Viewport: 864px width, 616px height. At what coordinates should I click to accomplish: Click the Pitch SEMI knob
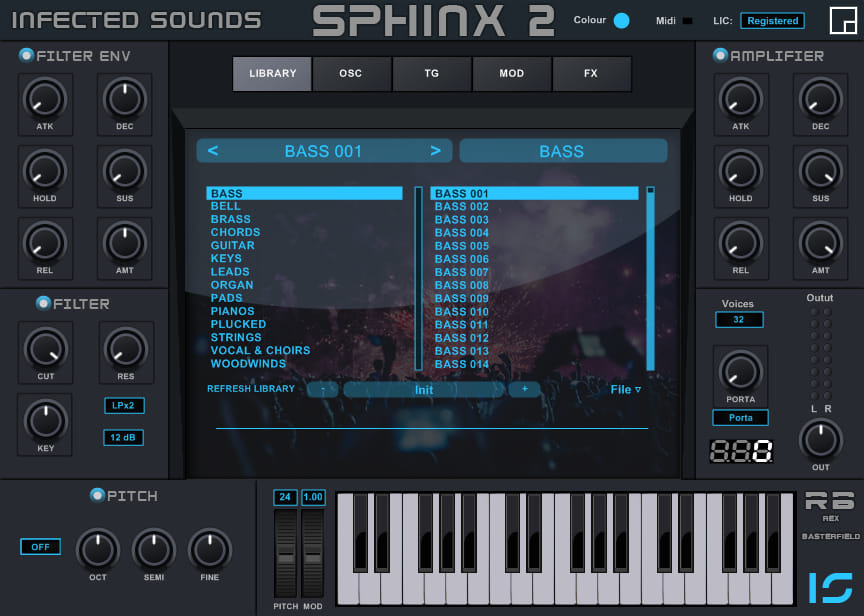pos(154,550)
